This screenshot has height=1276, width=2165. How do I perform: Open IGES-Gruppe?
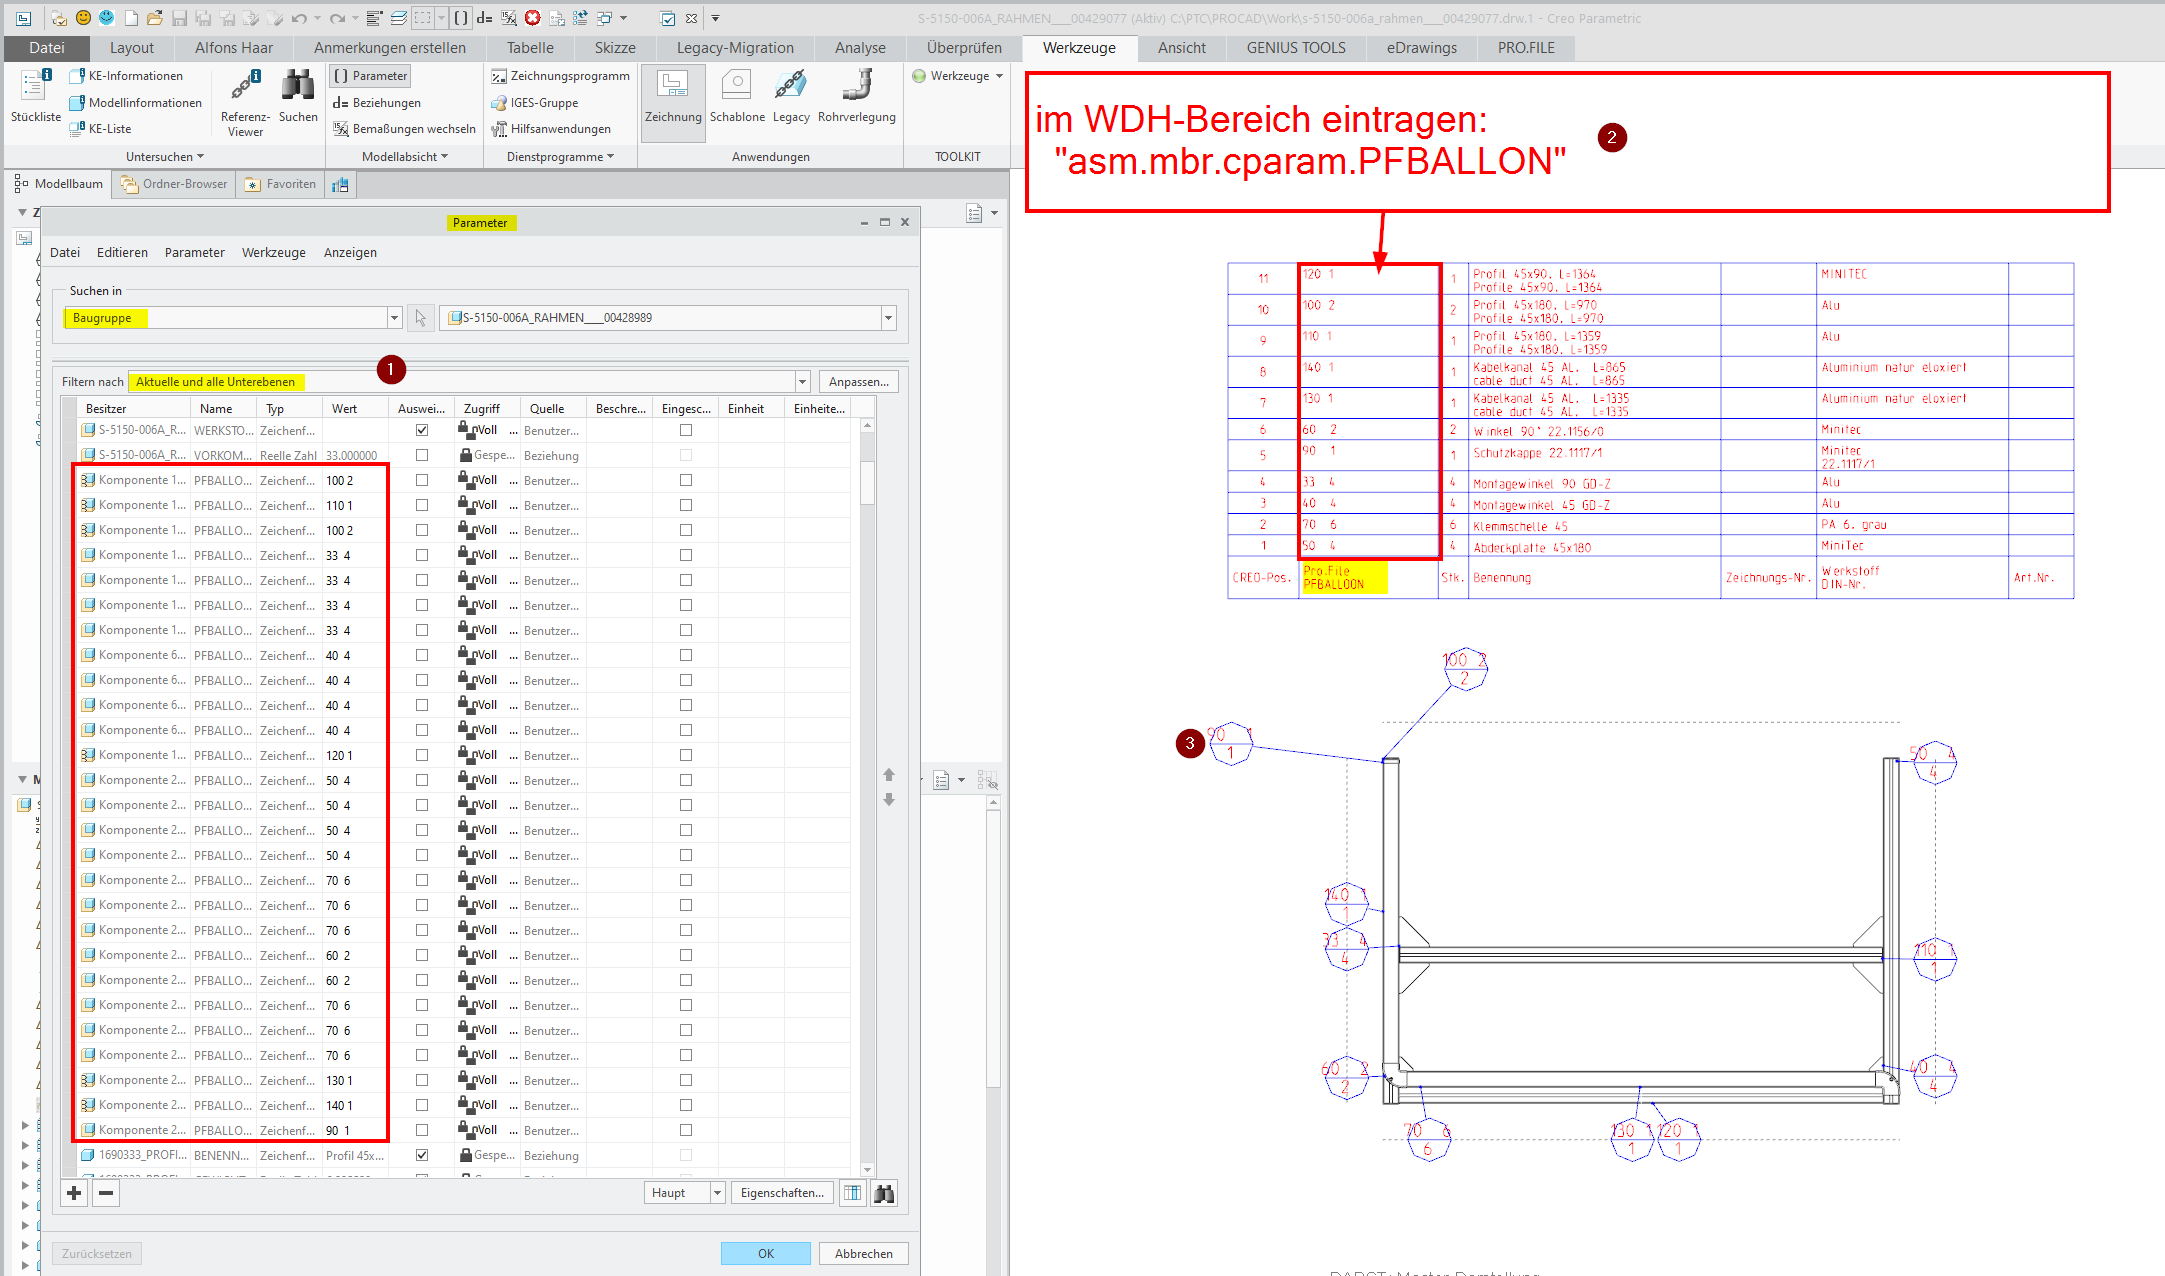(534, 102)
